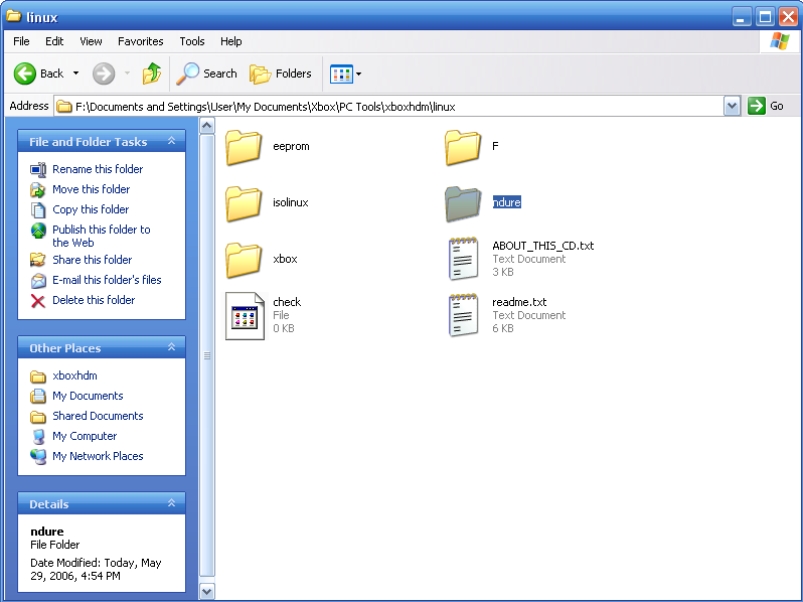Select the check file icon
803x602 pixels.
click(x=244, y=315)
